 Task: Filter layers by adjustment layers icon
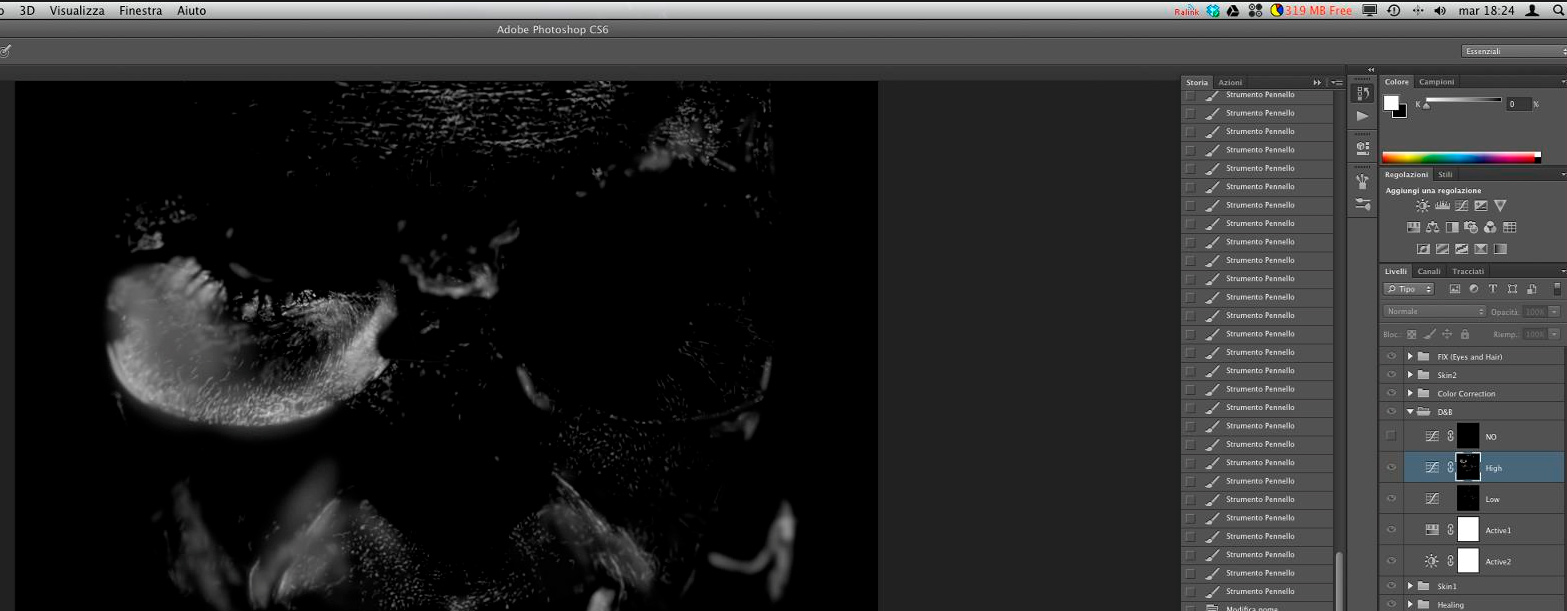1474,288
